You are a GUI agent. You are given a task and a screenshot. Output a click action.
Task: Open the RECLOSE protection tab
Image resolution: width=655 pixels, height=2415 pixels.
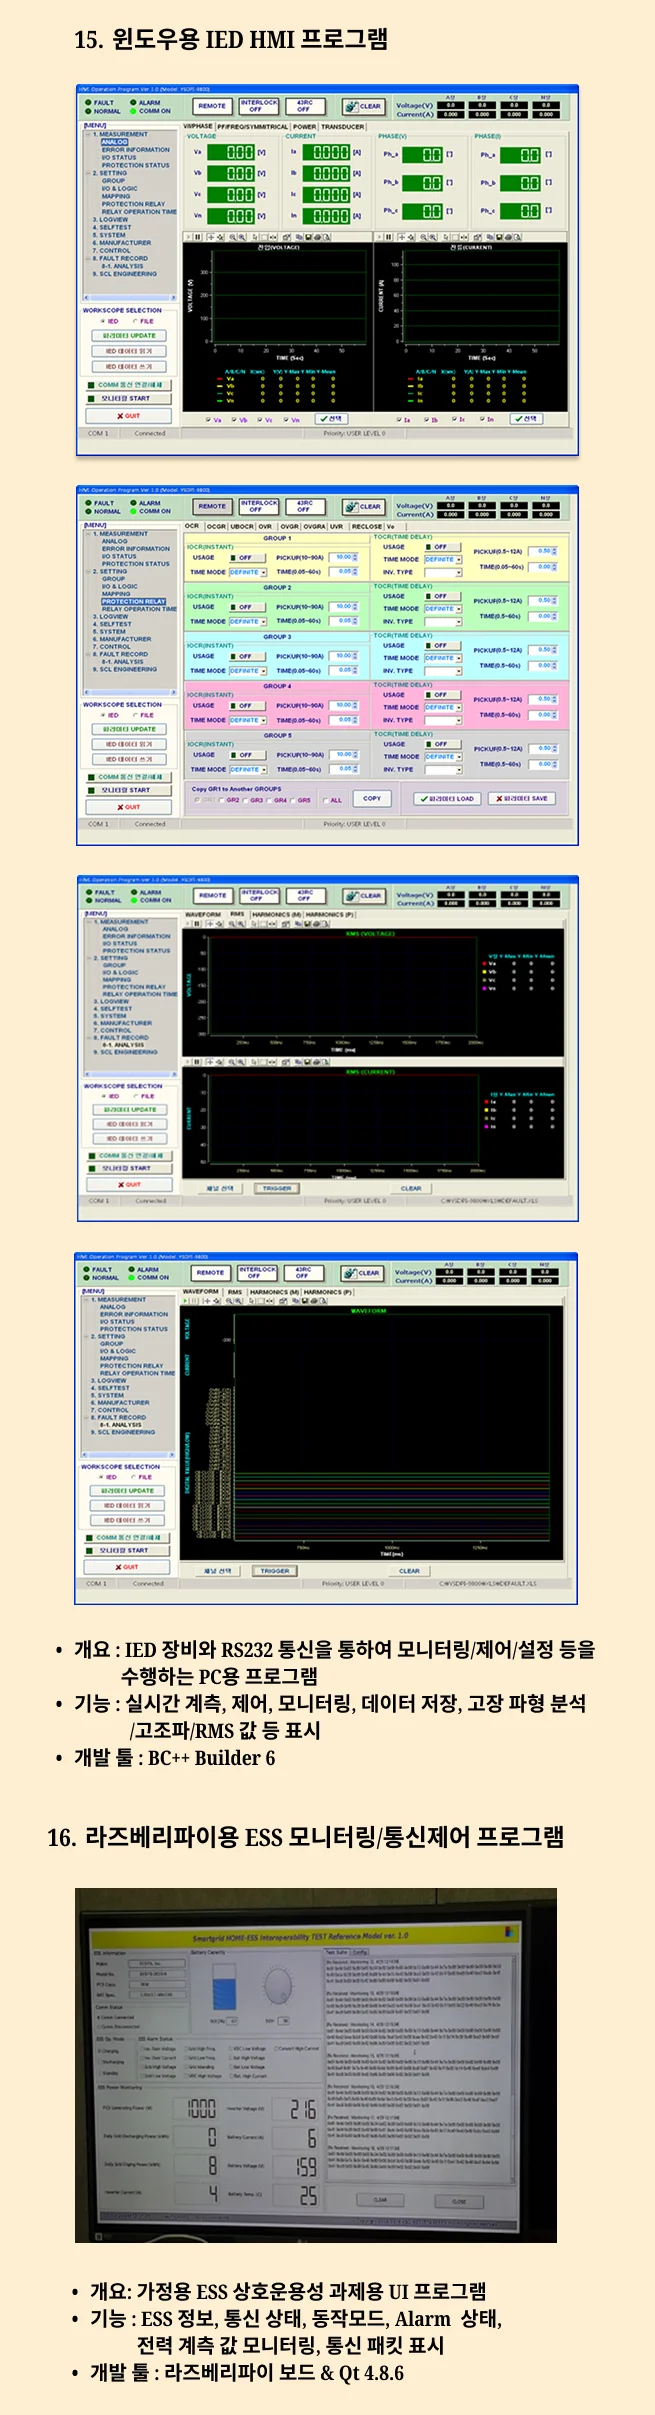point(367,526)
